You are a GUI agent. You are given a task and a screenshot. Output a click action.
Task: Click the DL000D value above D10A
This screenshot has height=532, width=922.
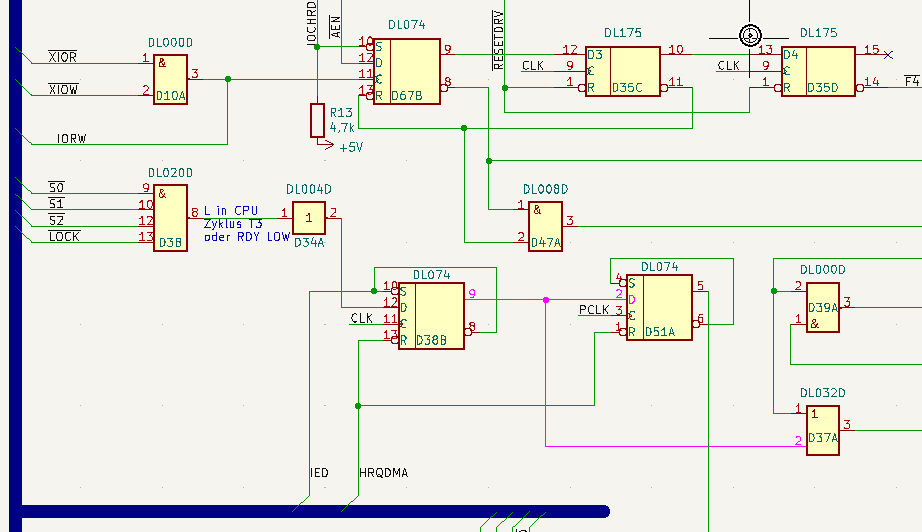pos(171,43)
